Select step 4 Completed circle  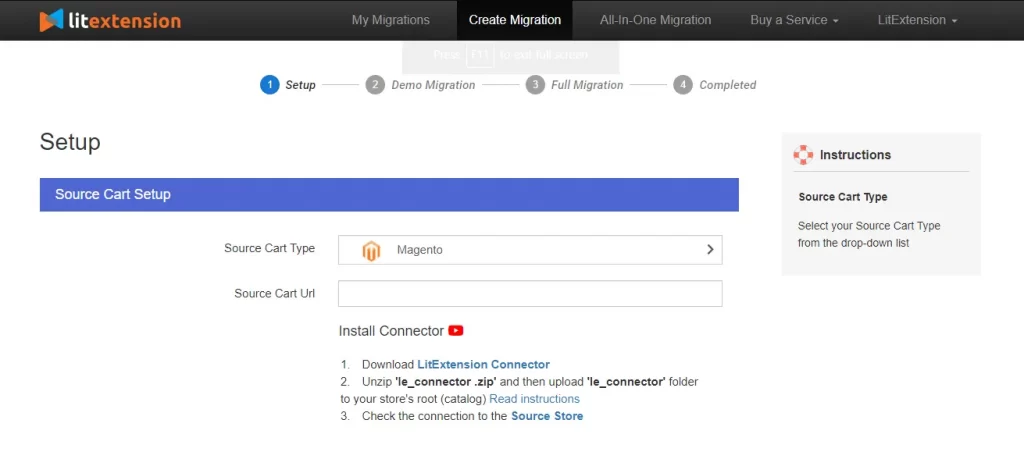click(x=682, y=85)
